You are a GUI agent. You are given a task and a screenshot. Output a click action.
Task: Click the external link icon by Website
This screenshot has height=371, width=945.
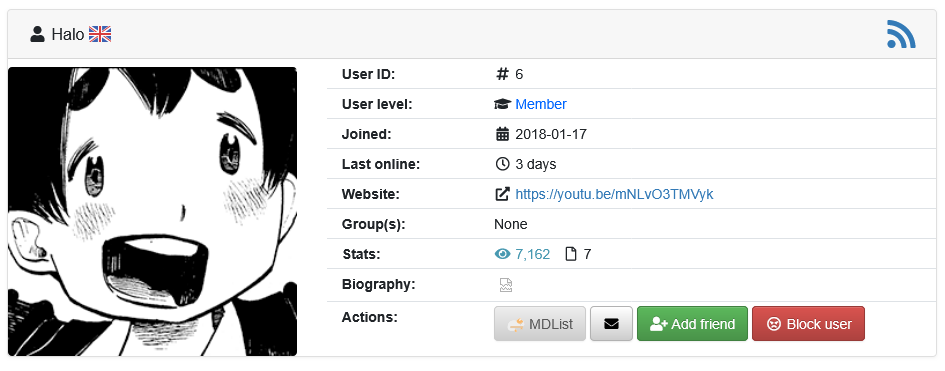point(502,194)
